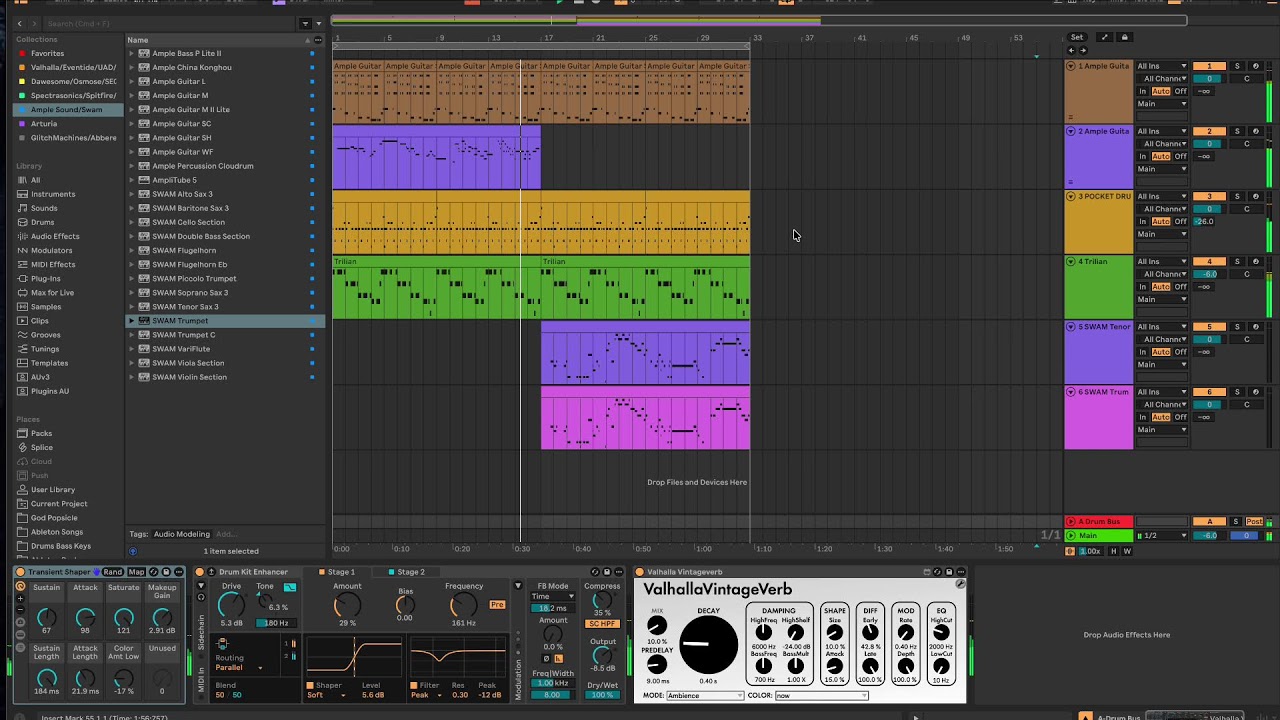
Task: Click the routing diagram icon
Action: [223, 642]
